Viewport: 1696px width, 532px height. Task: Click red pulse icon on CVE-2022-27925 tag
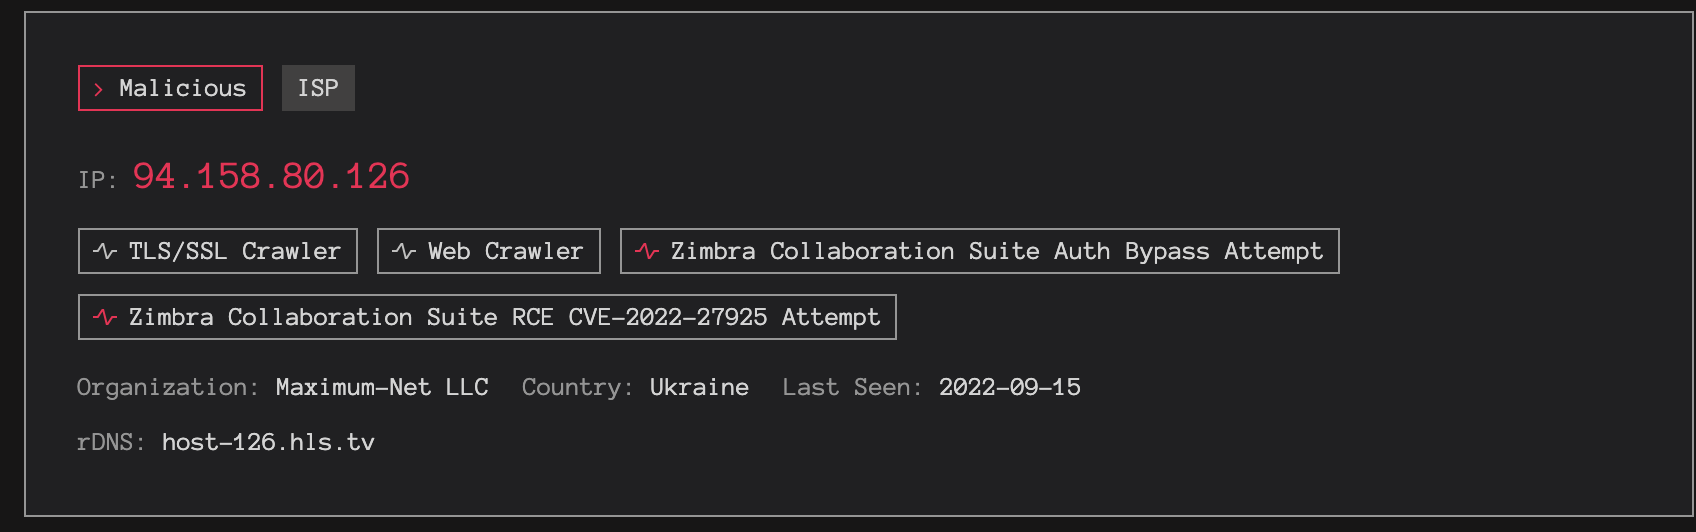(105, 317)
